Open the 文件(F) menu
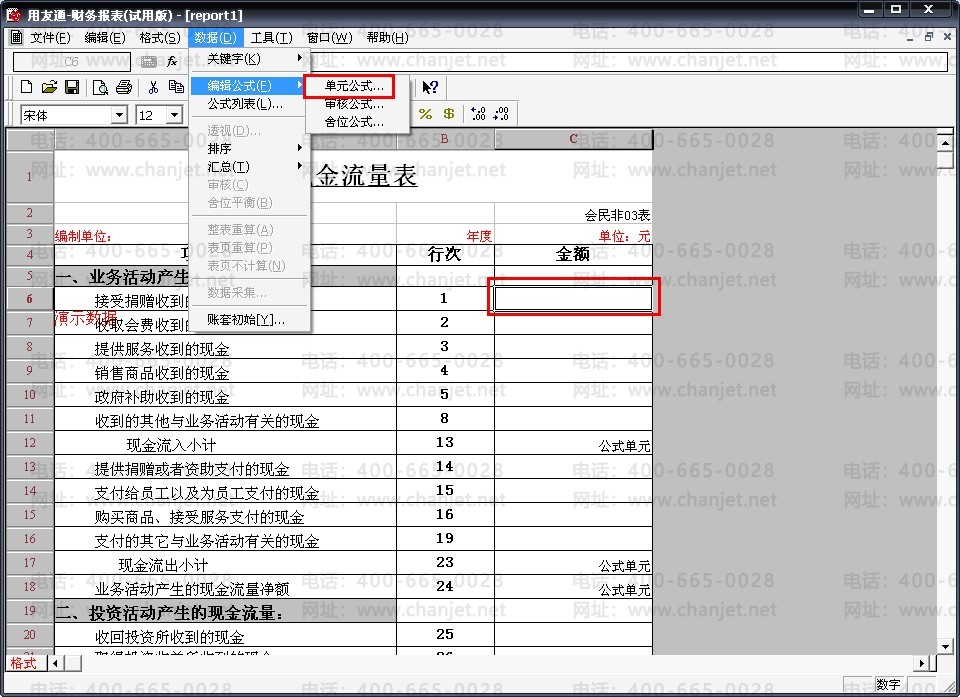Viewport: 960px width, 697px height. [x=51, y=37]
